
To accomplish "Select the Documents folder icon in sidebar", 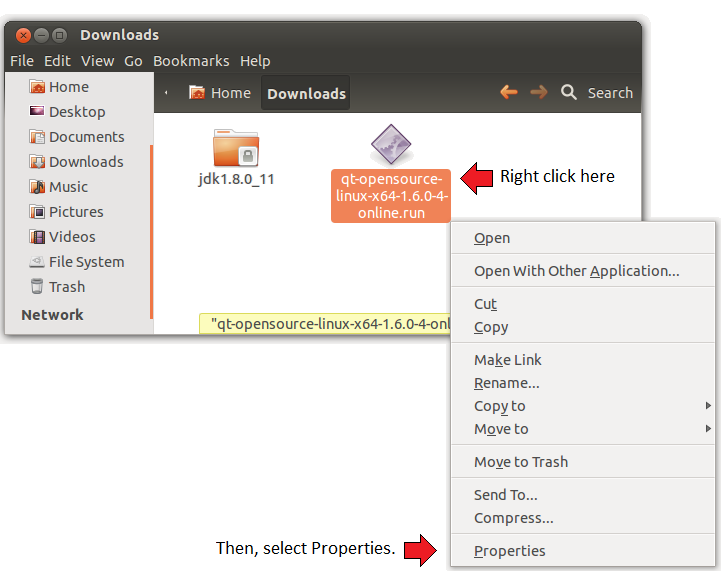I will click(x=37, y=137).
